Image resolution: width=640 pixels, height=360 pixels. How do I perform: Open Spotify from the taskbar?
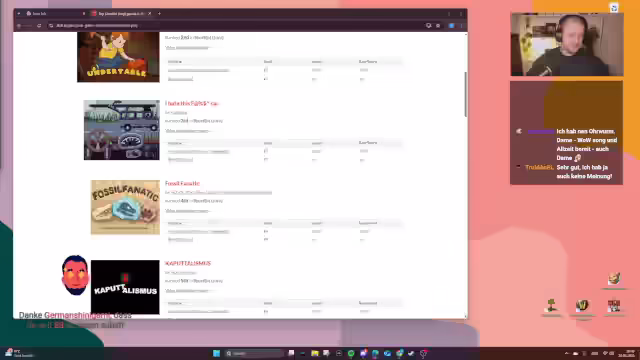pyautogui.click(x=351, y=353)
